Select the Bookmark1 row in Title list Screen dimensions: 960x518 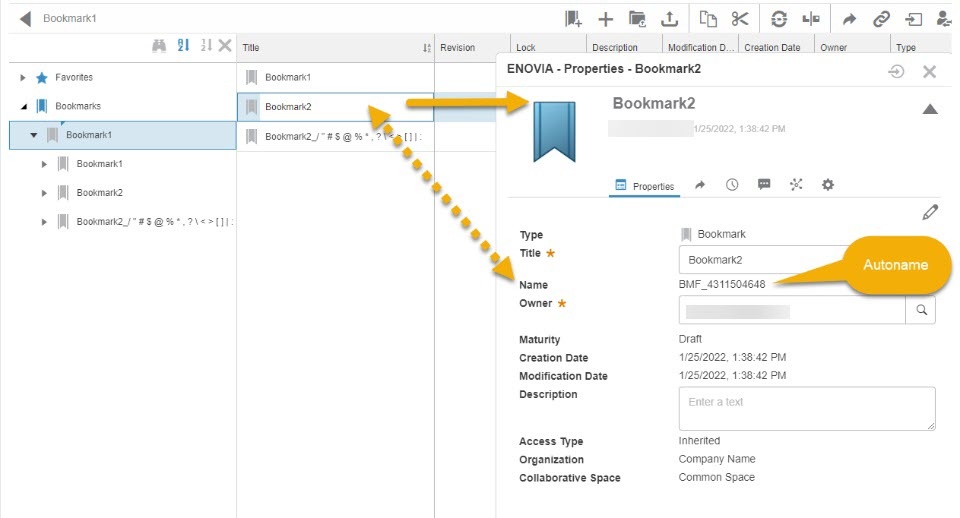[336, 77]
